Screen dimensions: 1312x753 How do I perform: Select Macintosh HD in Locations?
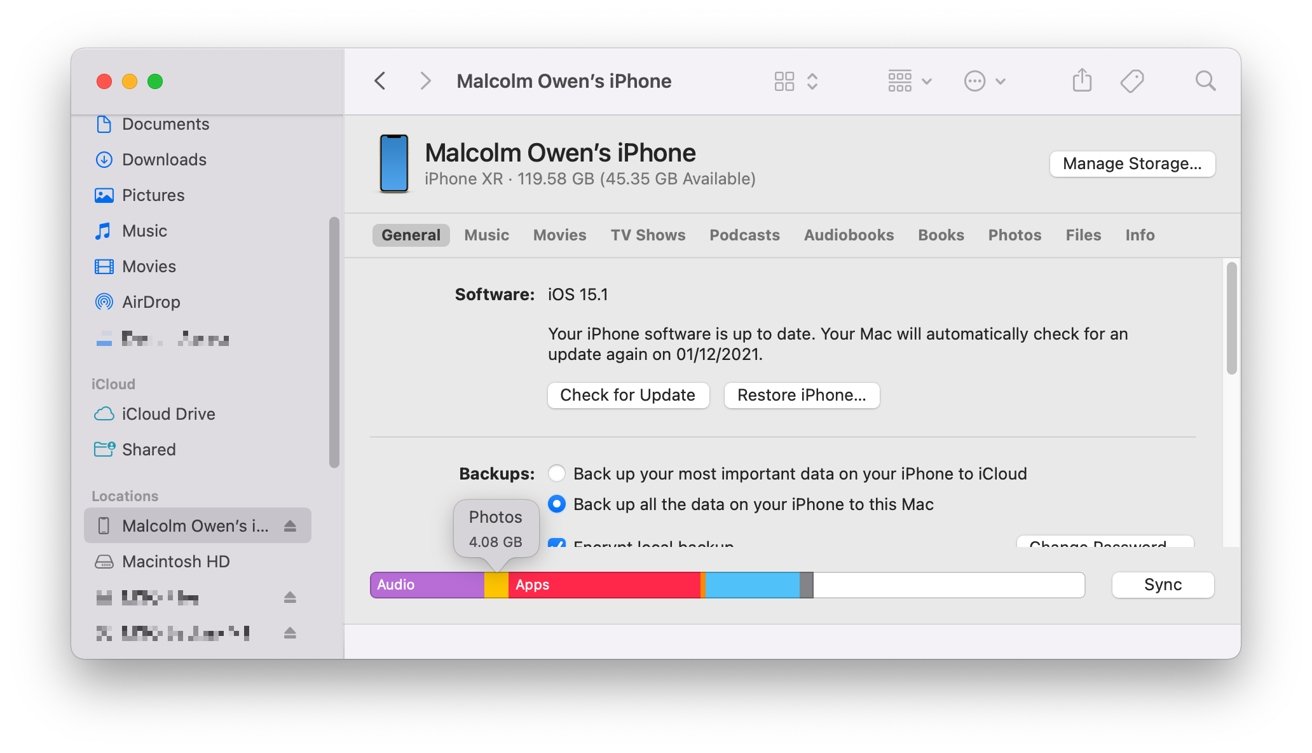175,562
